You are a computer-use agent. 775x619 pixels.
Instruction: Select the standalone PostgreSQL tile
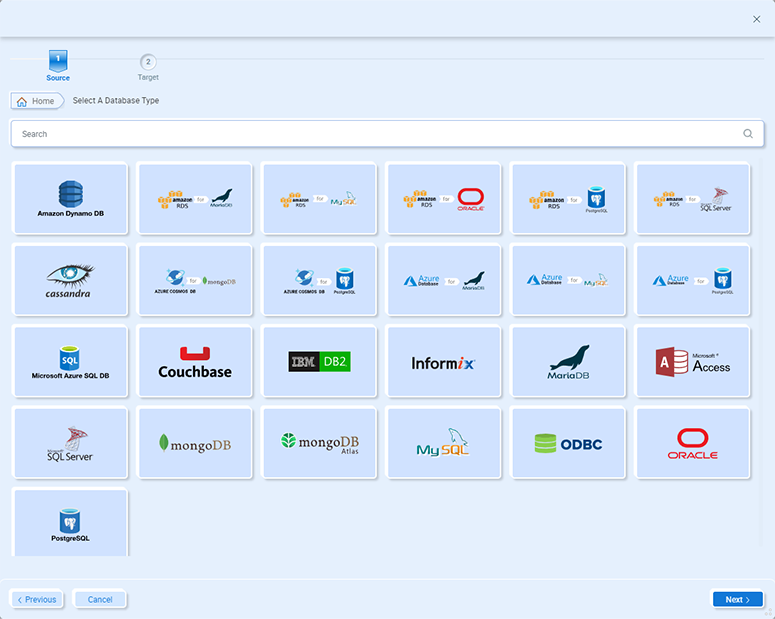(x=70, y=523)
